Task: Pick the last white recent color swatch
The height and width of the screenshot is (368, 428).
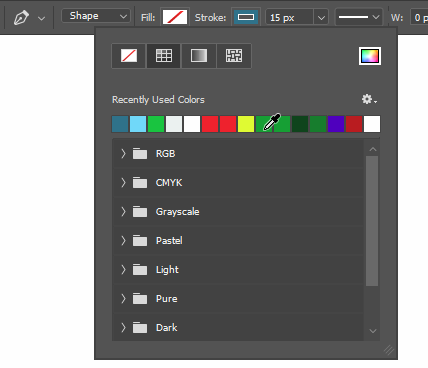Action: [x=372, y=124]
